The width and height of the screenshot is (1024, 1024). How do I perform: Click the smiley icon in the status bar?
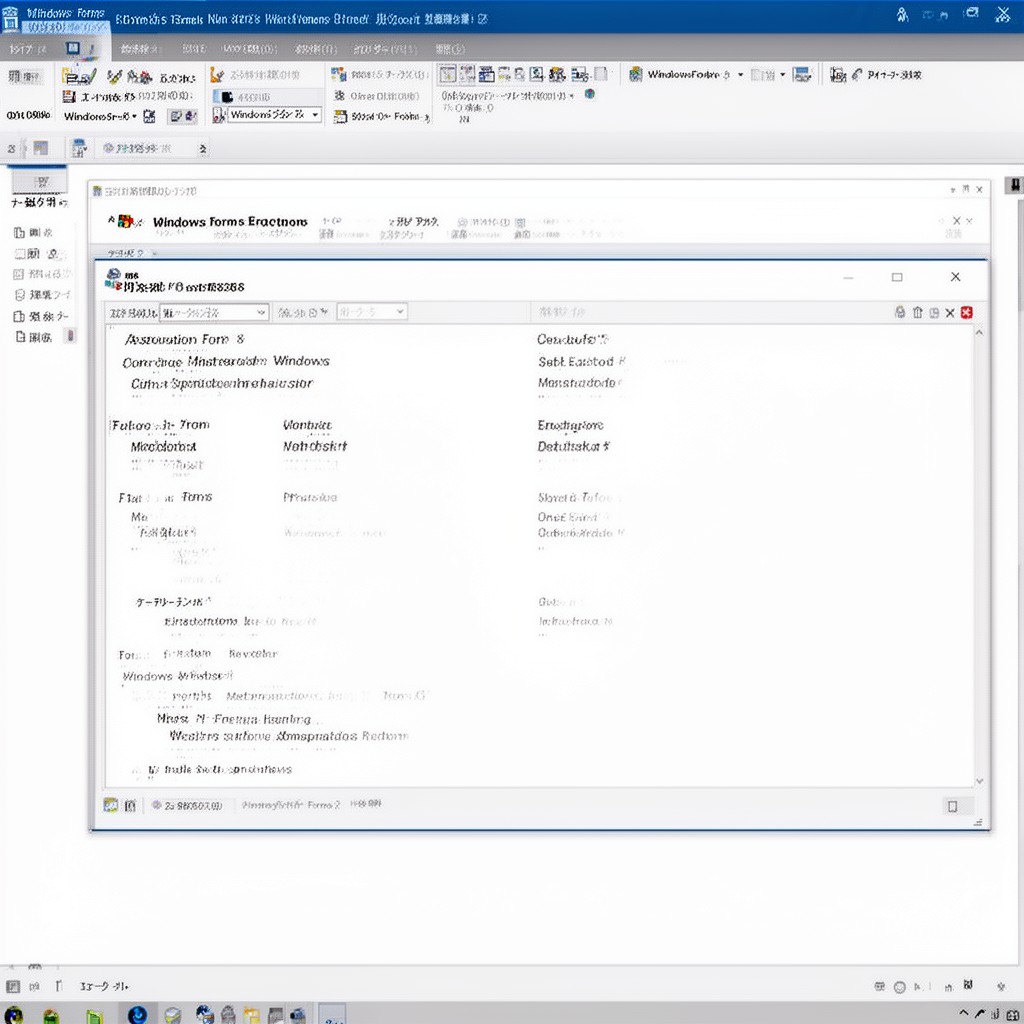[x=900, y=987]
